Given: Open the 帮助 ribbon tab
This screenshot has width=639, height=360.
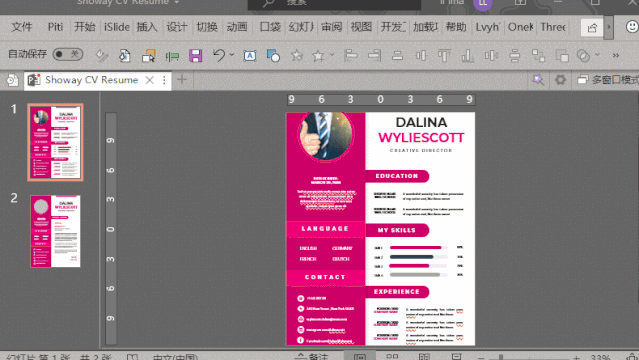Looking at the screenshot, I should click(456, 27).
